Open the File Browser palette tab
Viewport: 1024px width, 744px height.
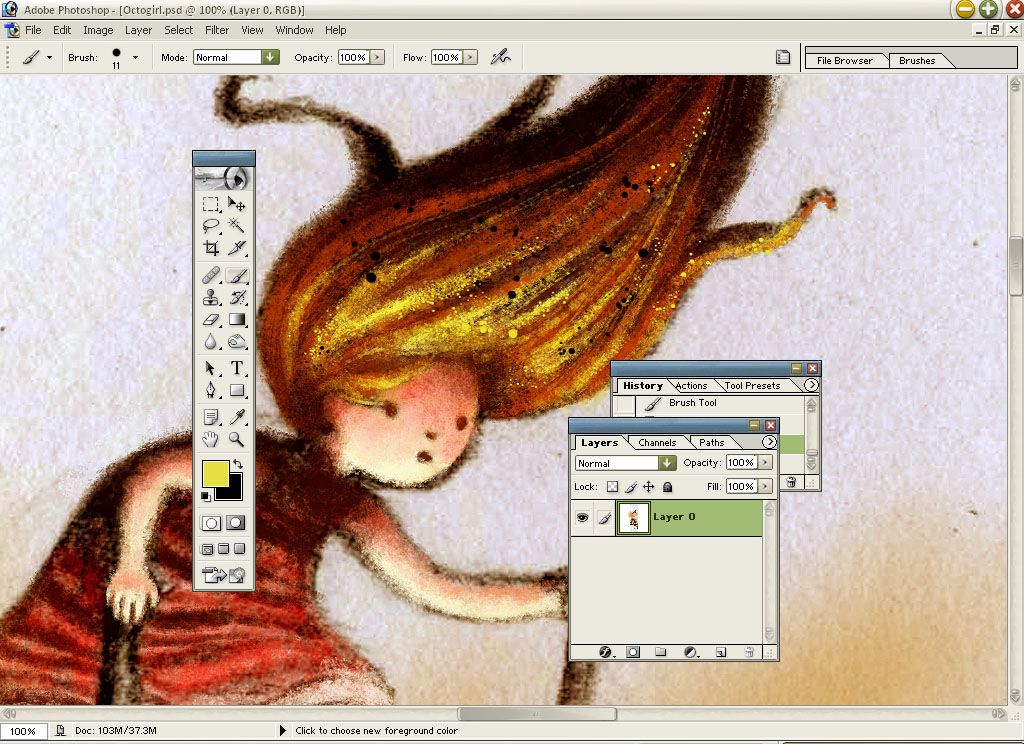[x=844, y=61]
